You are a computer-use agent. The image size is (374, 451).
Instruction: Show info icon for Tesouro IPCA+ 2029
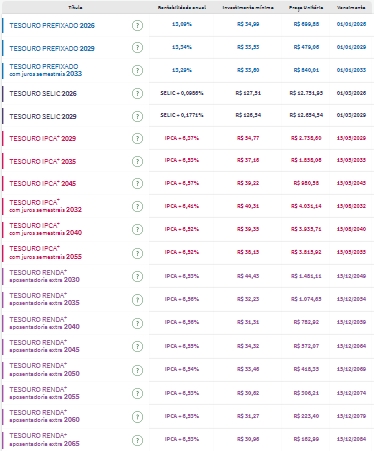[x=137, y=138]
